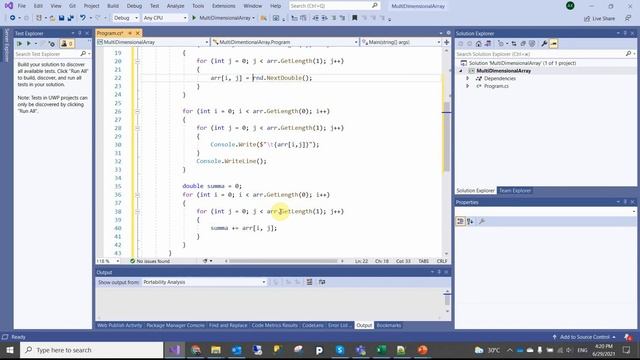Image resolution: width=640 pixels, height=360 pixels.
Task: Click the No issues found indicator
Action: (150, 261)
